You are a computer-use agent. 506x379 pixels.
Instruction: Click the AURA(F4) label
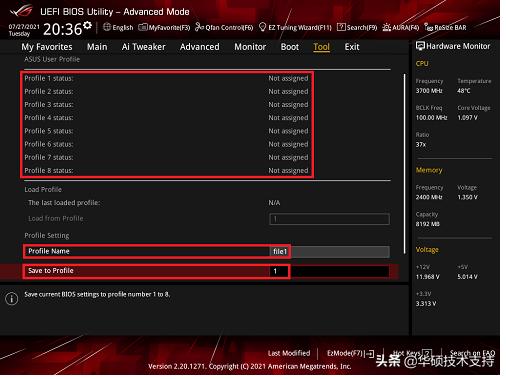click(405, 27)
